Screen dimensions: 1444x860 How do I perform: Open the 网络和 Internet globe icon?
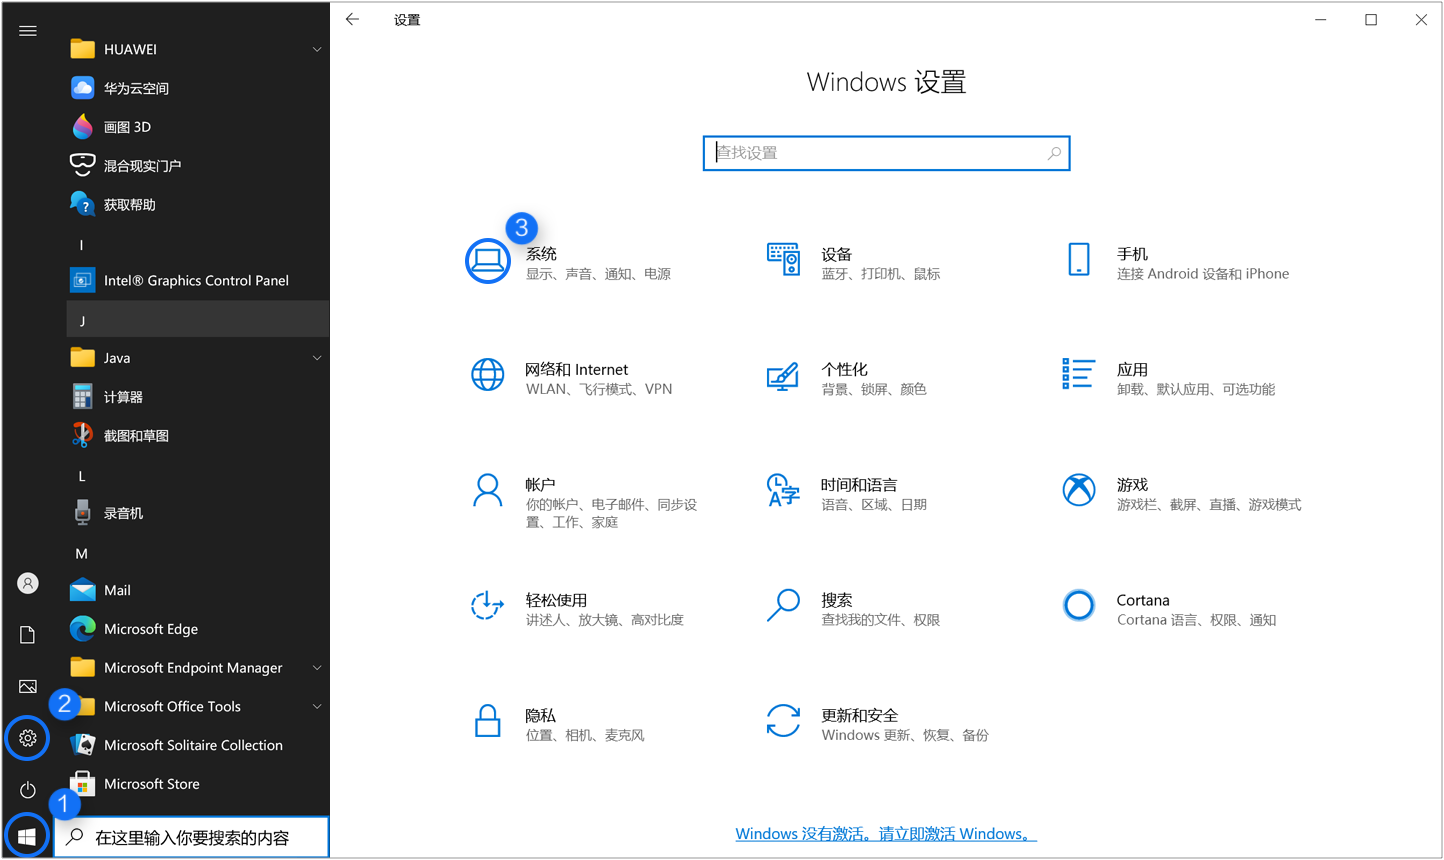(488, 375)
